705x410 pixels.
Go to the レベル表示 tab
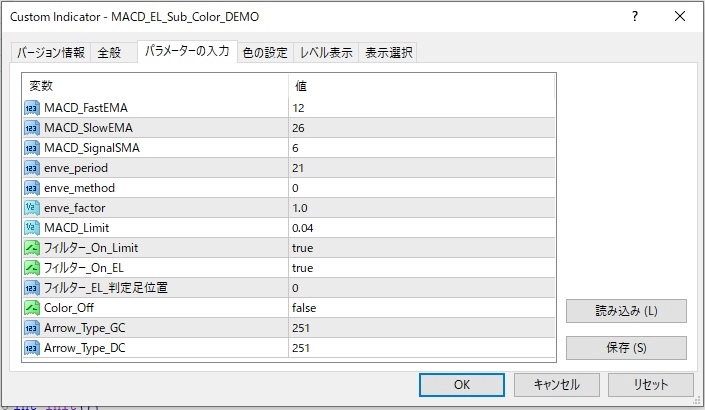tap(325, 53)
